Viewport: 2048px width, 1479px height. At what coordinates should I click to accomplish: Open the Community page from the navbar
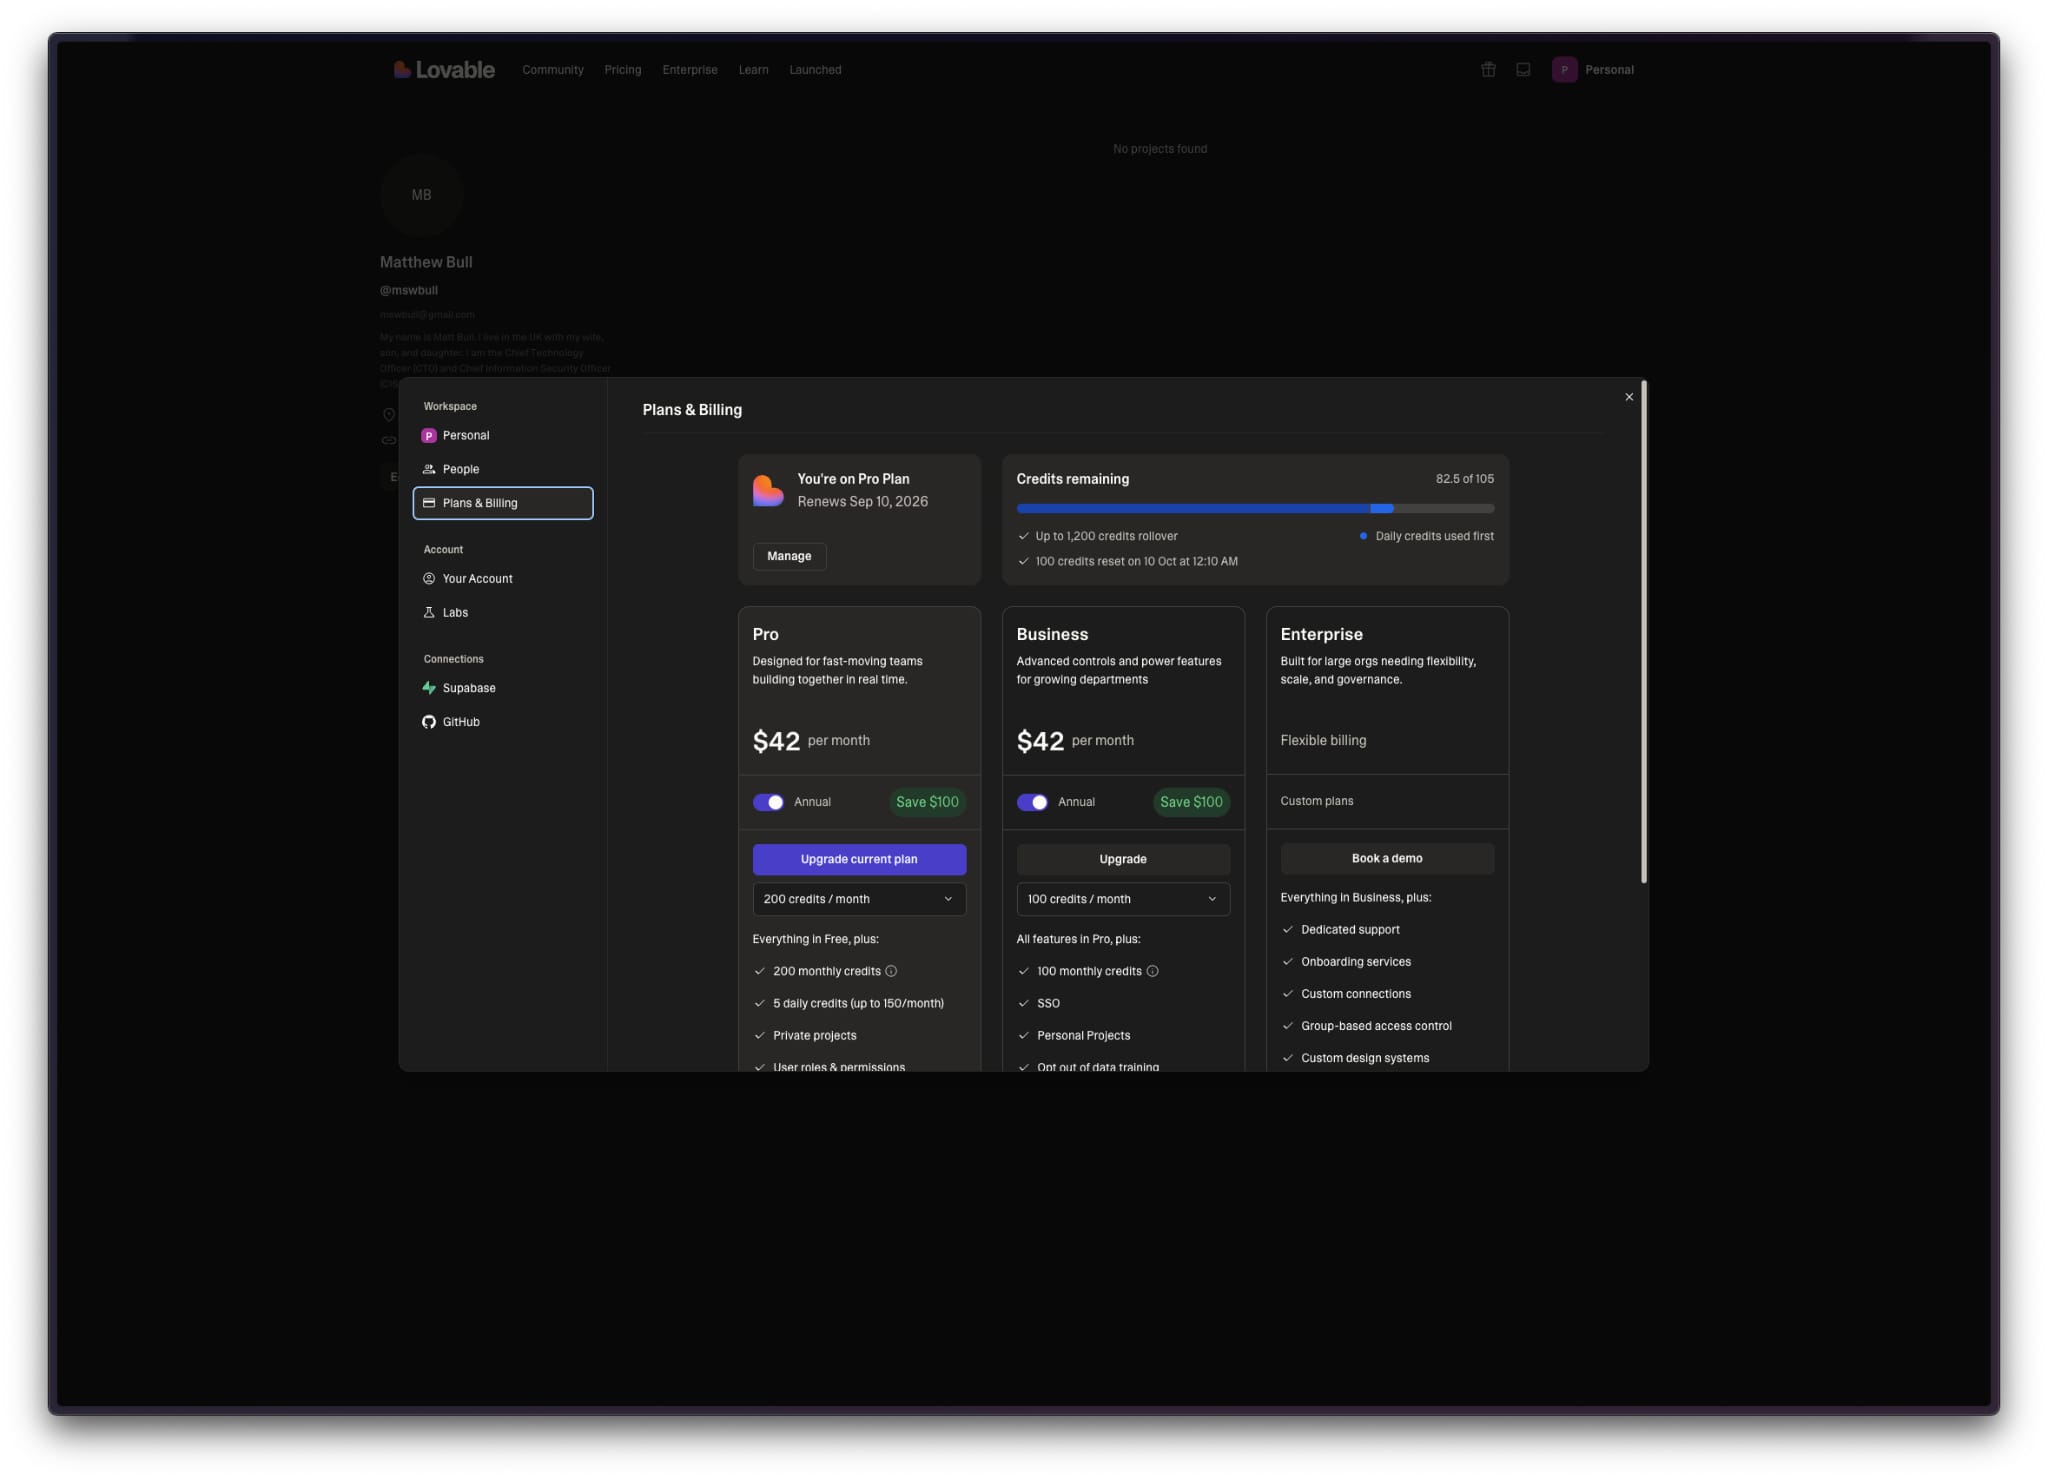click(552, 69)
